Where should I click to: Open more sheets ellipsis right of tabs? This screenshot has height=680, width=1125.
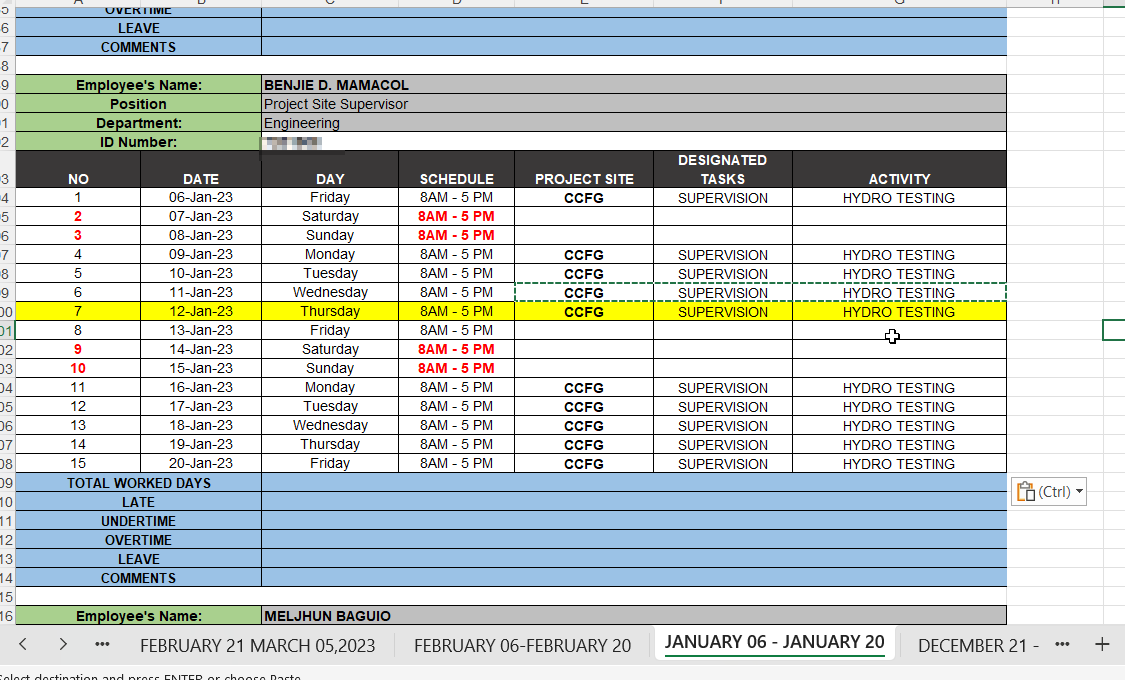[1063, 644]
